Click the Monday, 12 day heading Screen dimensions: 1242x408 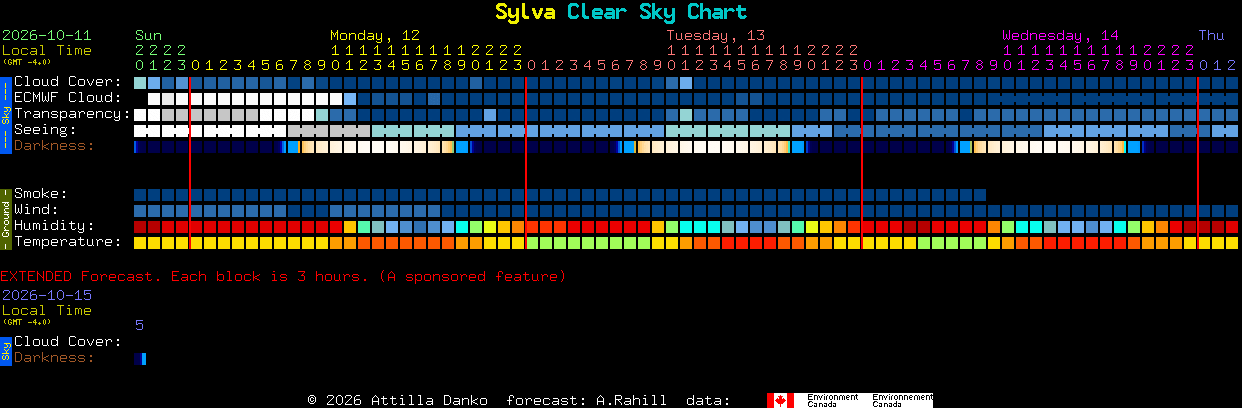(x=375, y=35)
